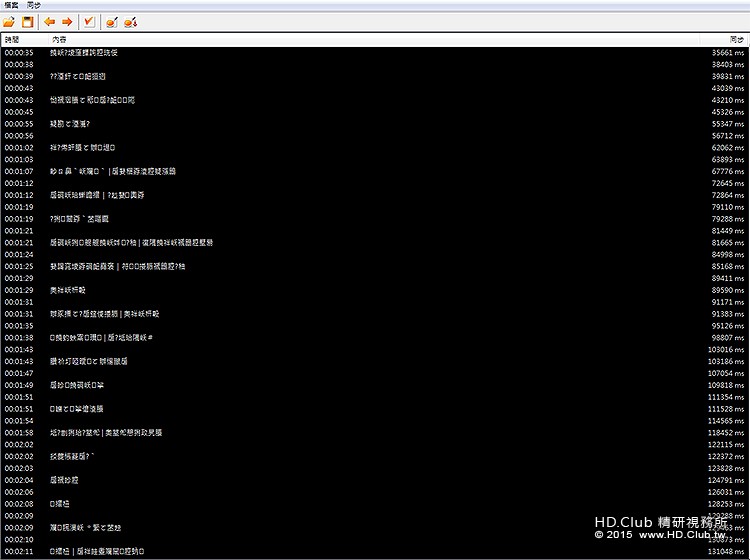Click the 122372 ms sync value
The width and height of the screenshot is (750, 560).
(726, 457)
